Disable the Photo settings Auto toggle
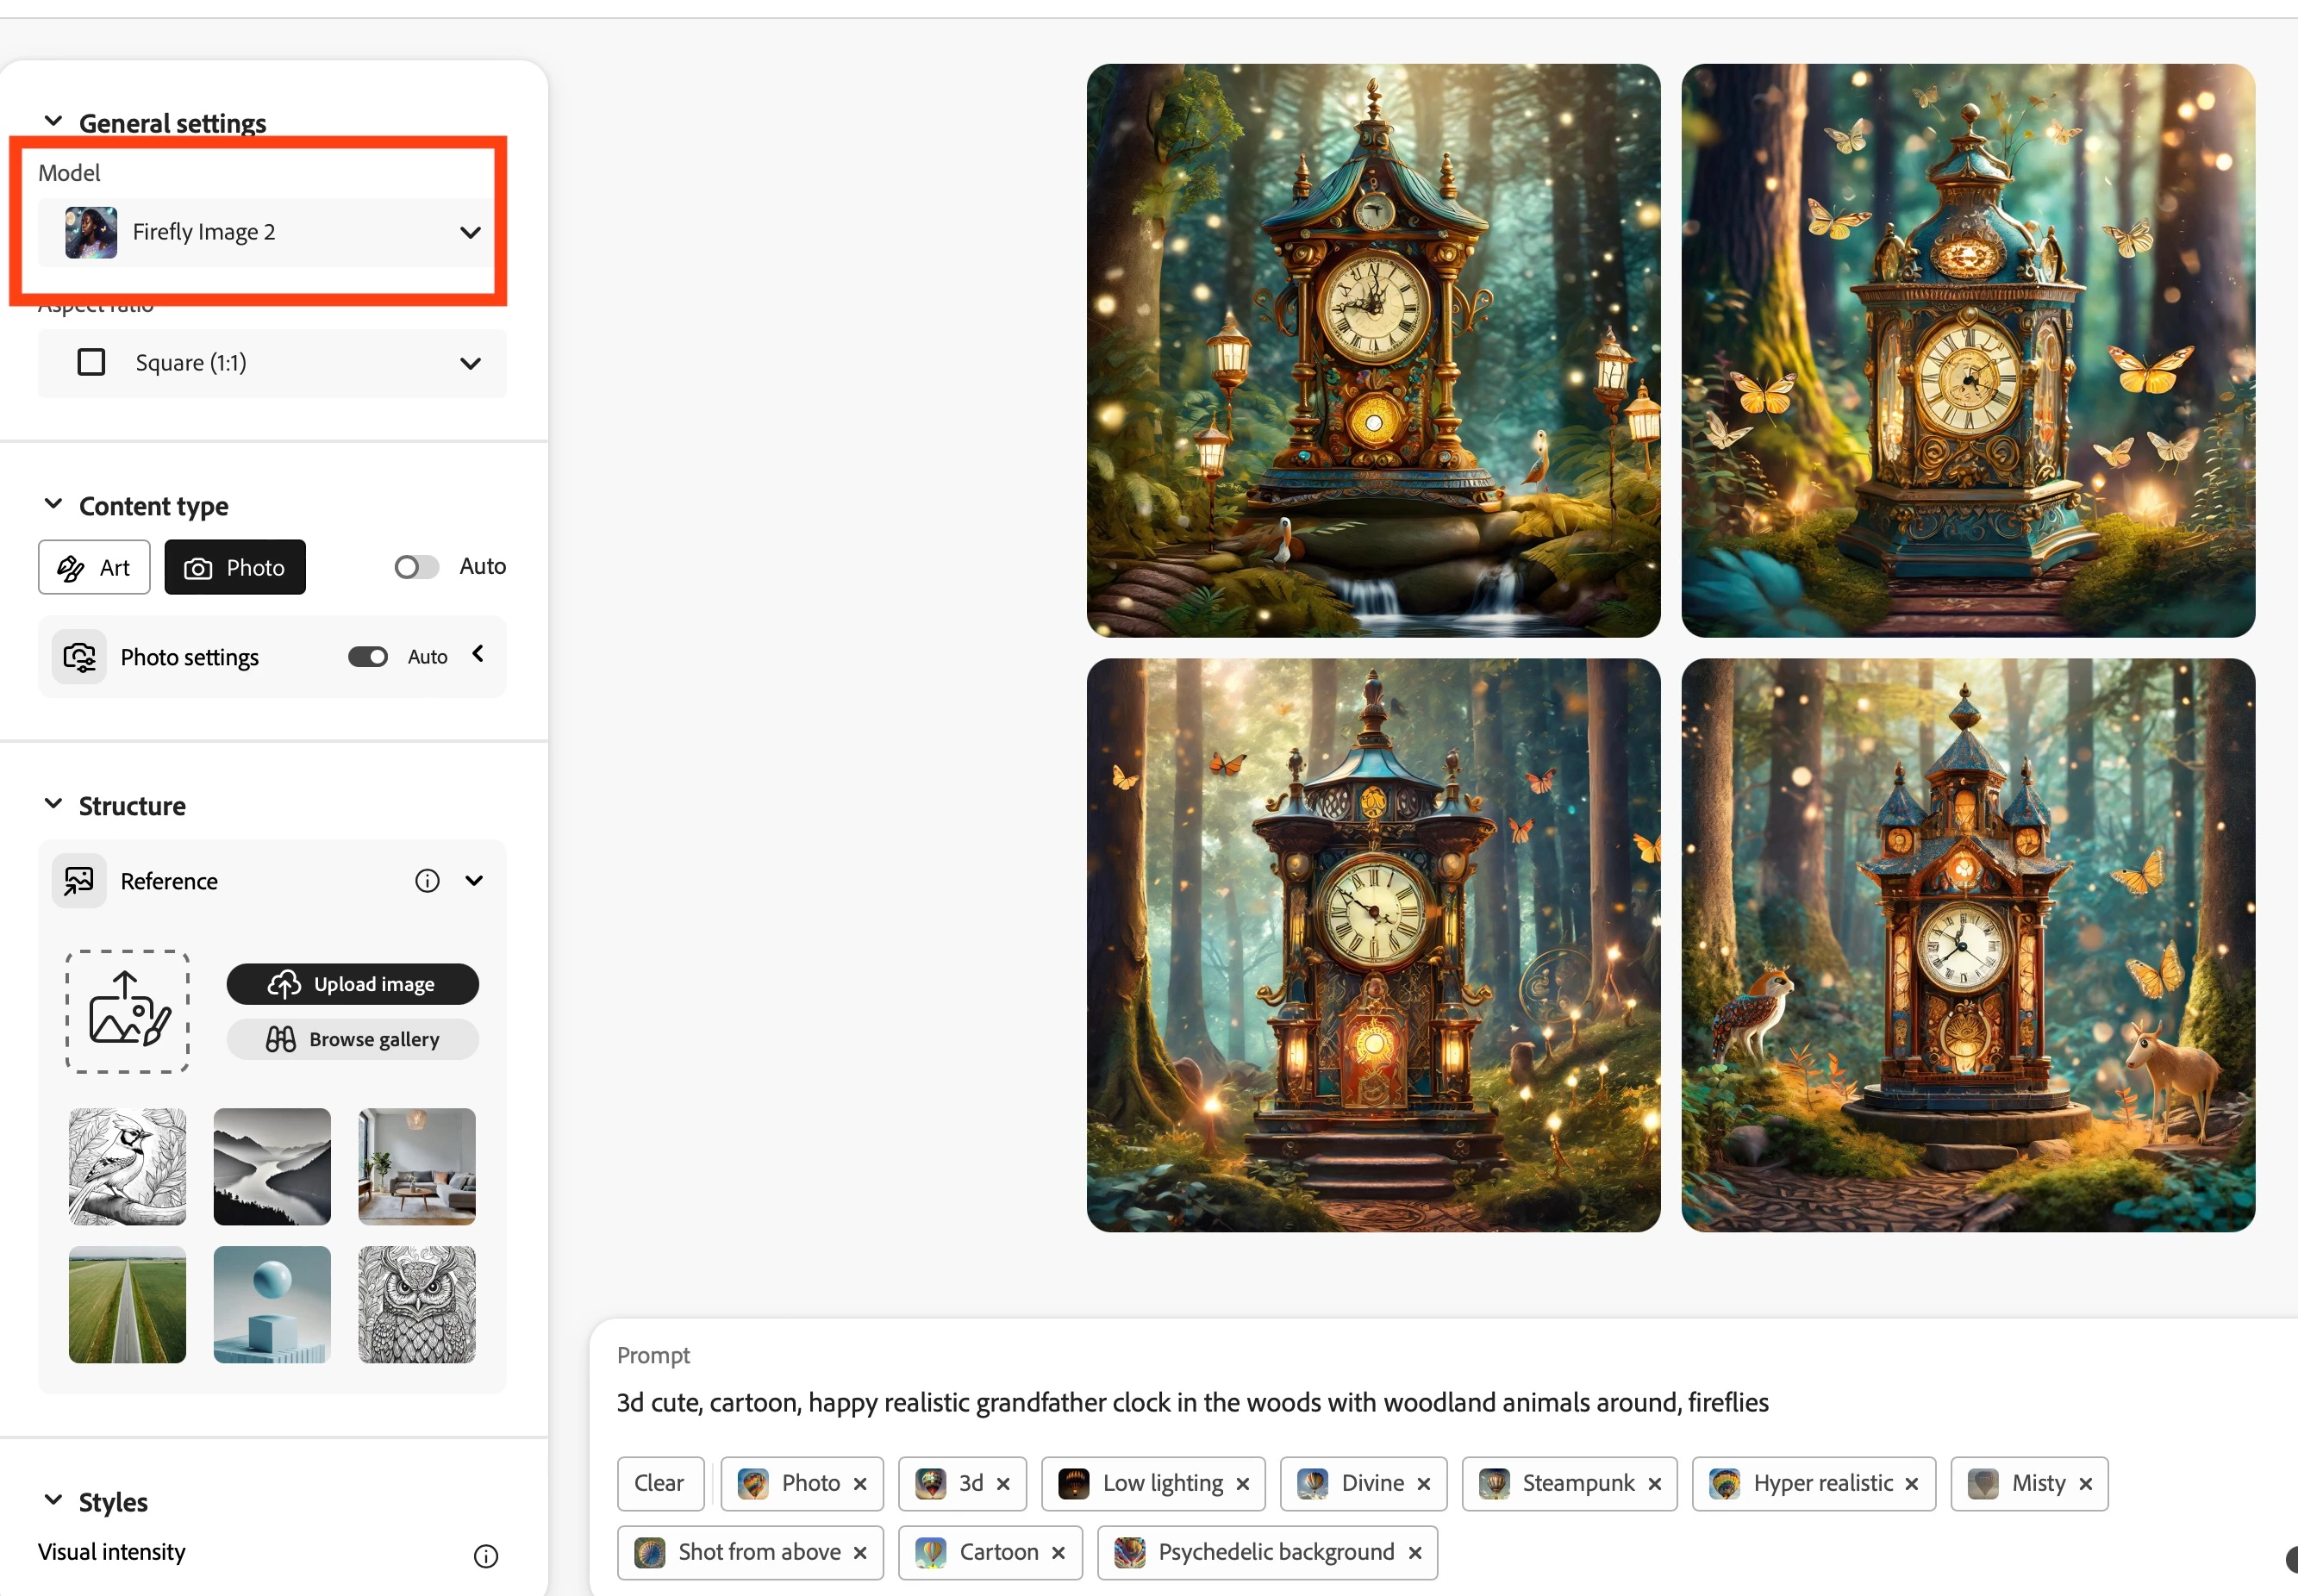Screen dimensions: 2298x1596 coord(368,657)
